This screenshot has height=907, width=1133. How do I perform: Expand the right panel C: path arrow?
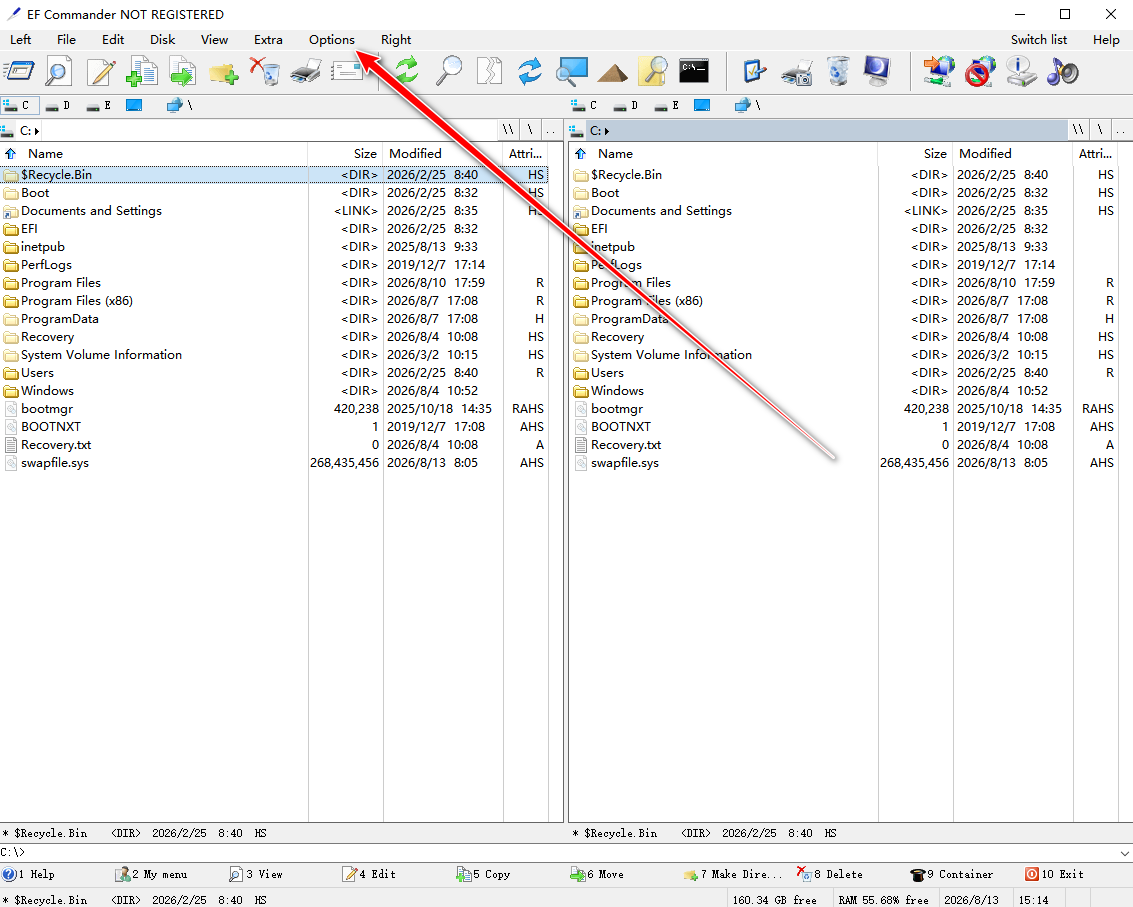(x=606, y=131)
